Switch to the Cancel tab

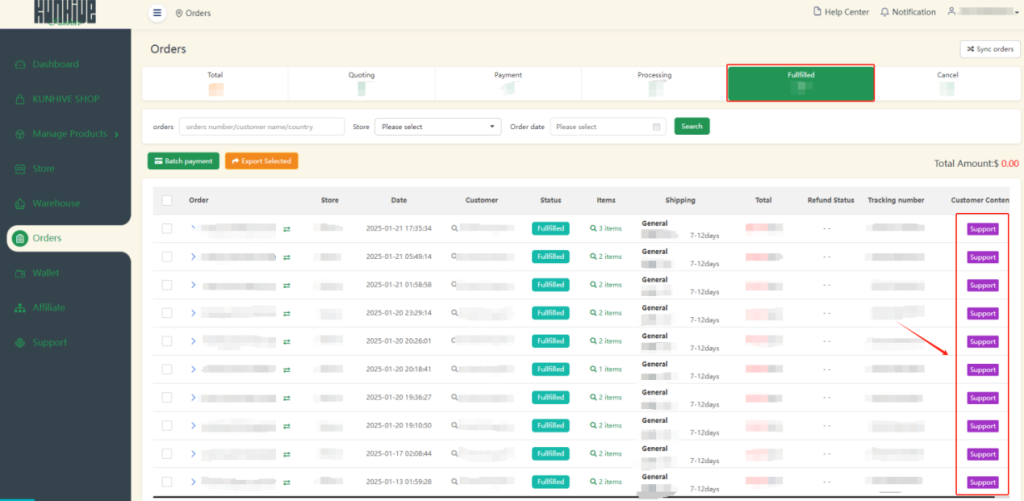point(947,84)
